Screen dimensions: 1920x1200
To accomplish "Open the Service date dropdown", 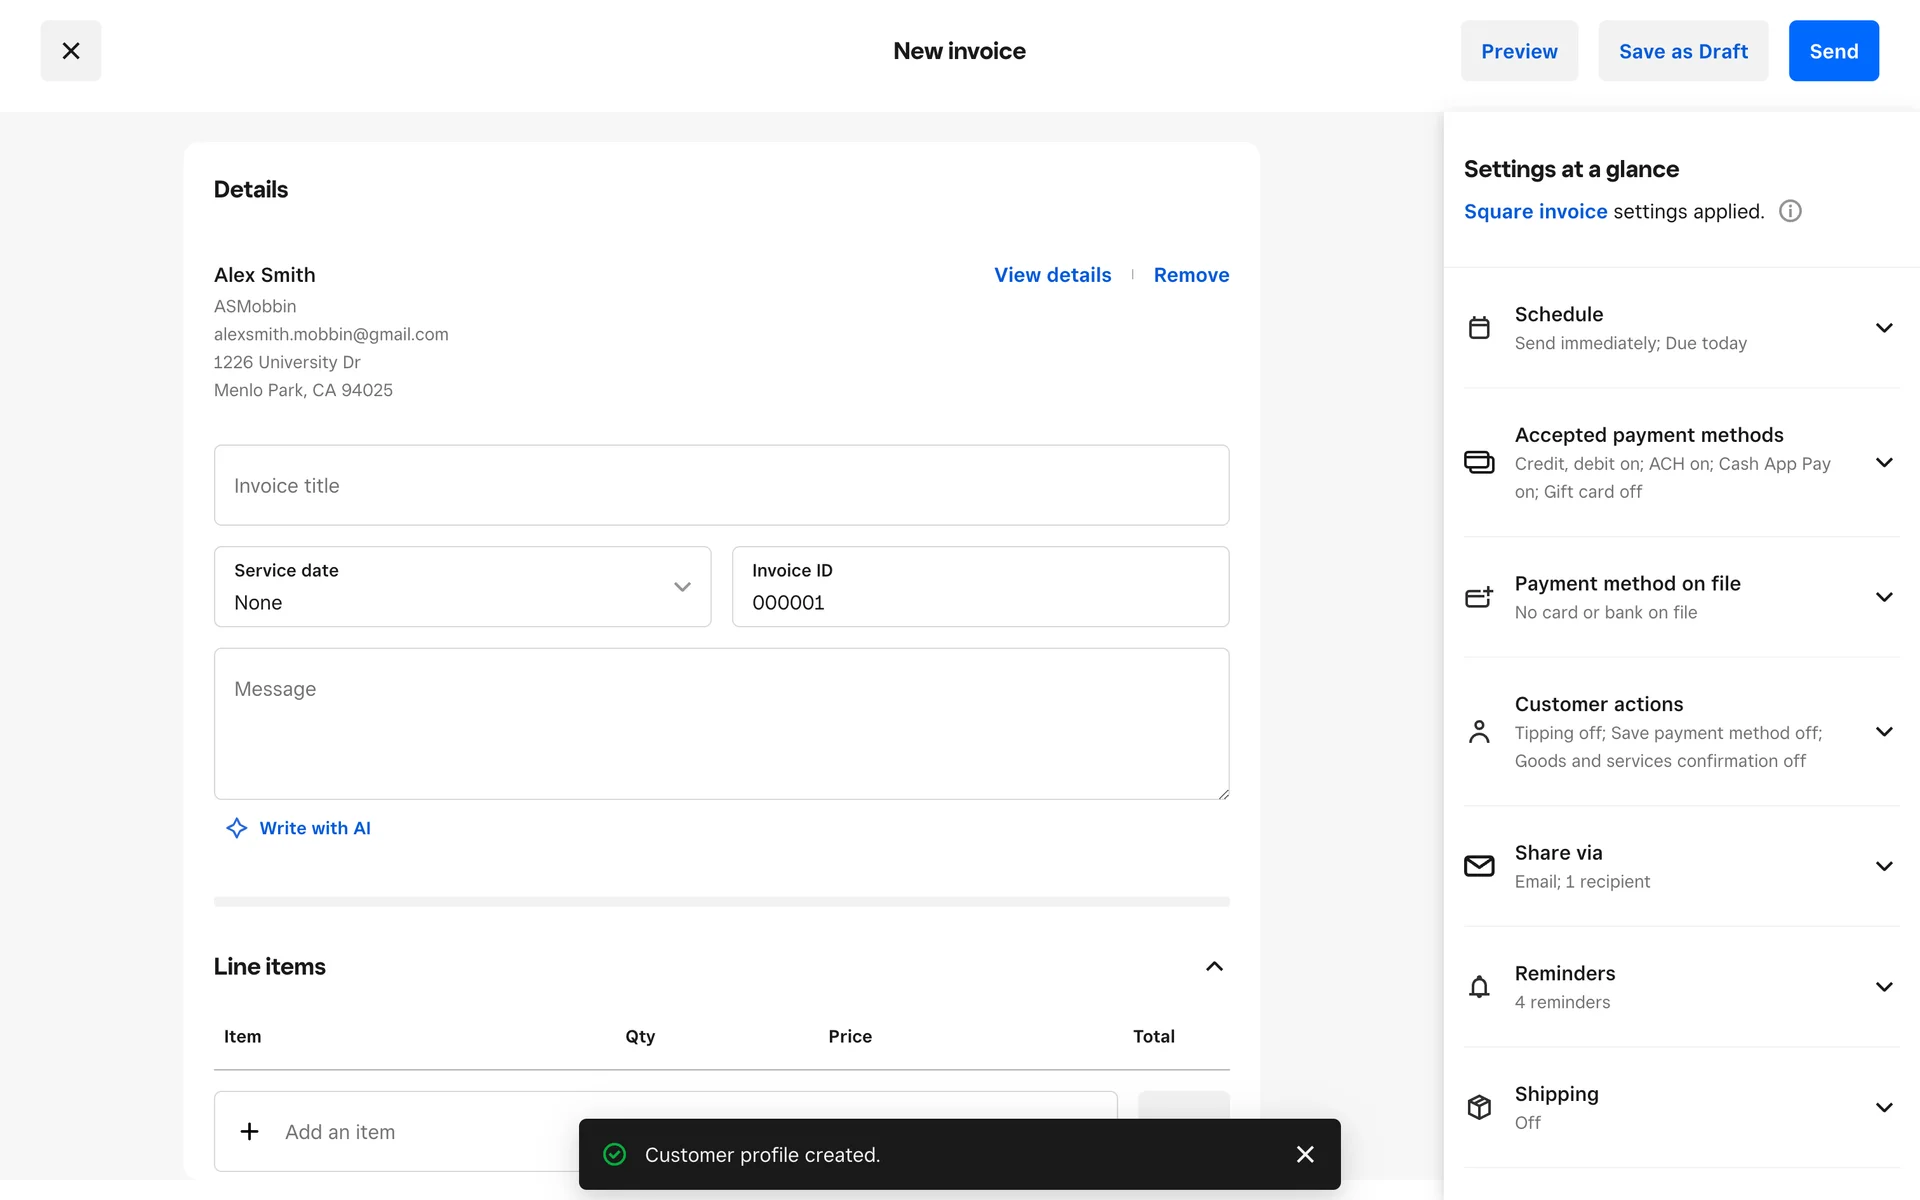I will click(462, 587).
